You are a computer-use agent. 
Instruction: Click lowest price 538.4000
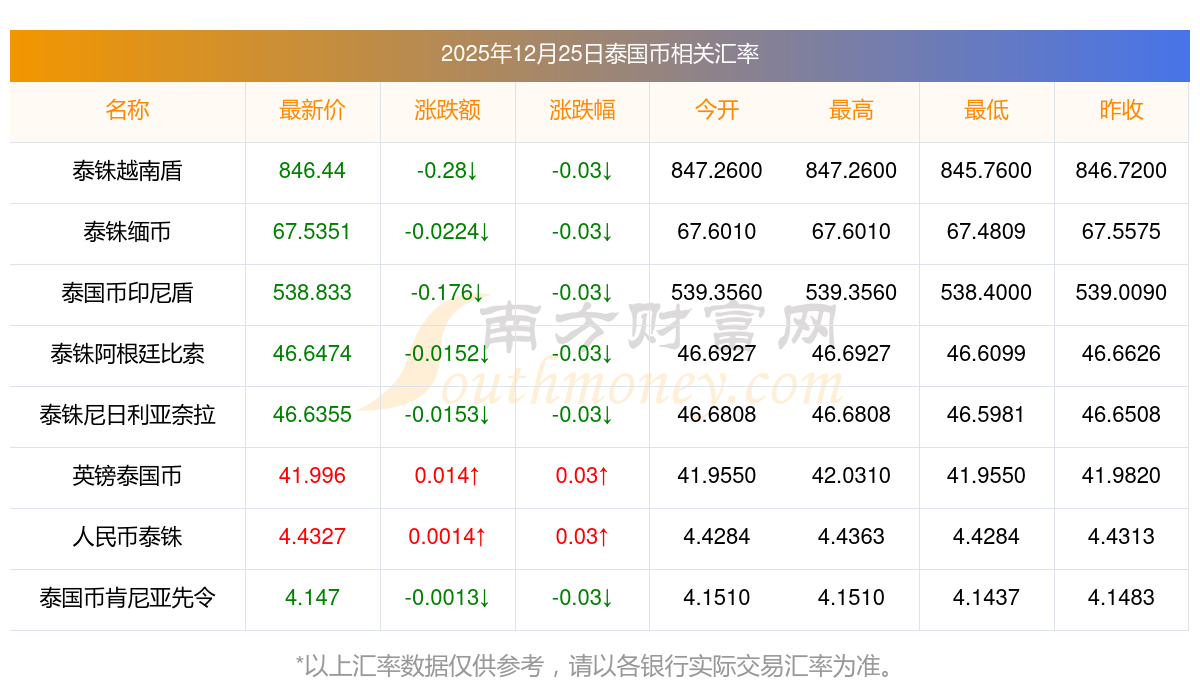(986, 293)
